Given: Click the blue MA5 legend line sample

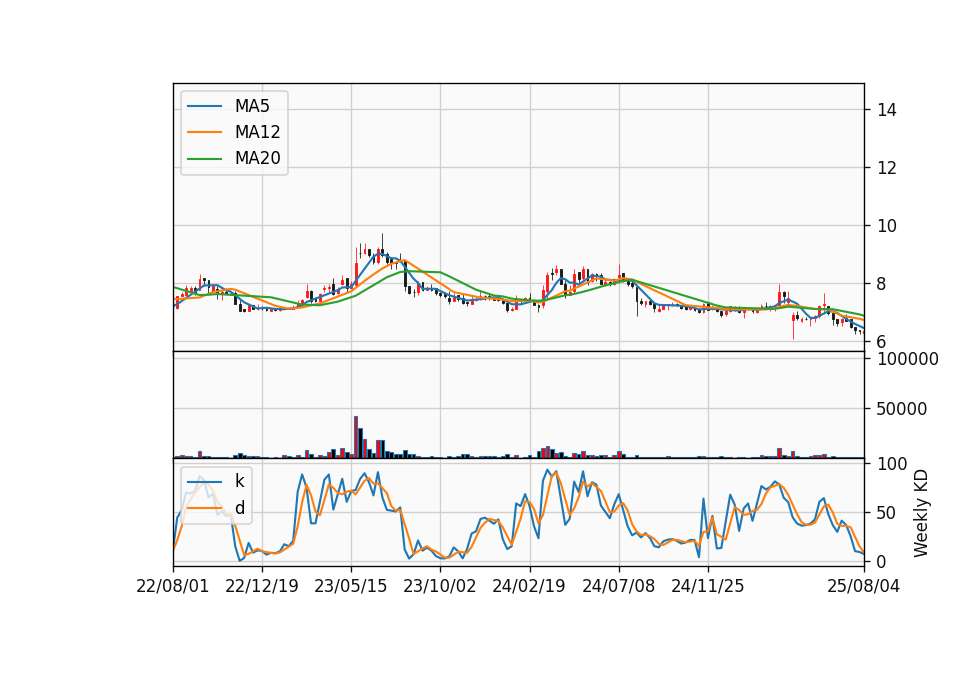Looking at the screenshot, I should click(x=204, y=106).
